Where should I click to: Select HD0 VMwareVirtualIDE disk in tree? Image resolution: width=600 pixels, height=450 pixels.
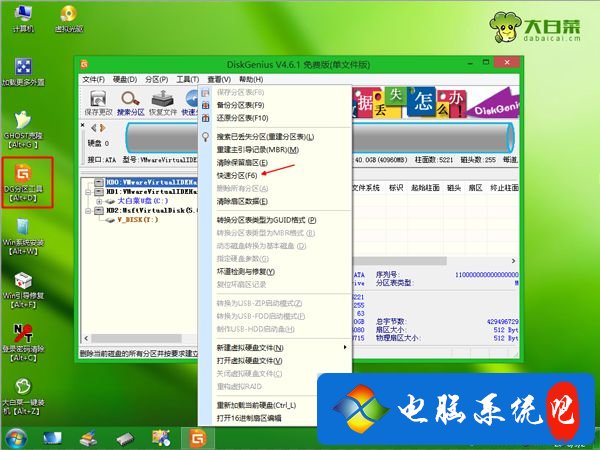[x=152, y=182]
